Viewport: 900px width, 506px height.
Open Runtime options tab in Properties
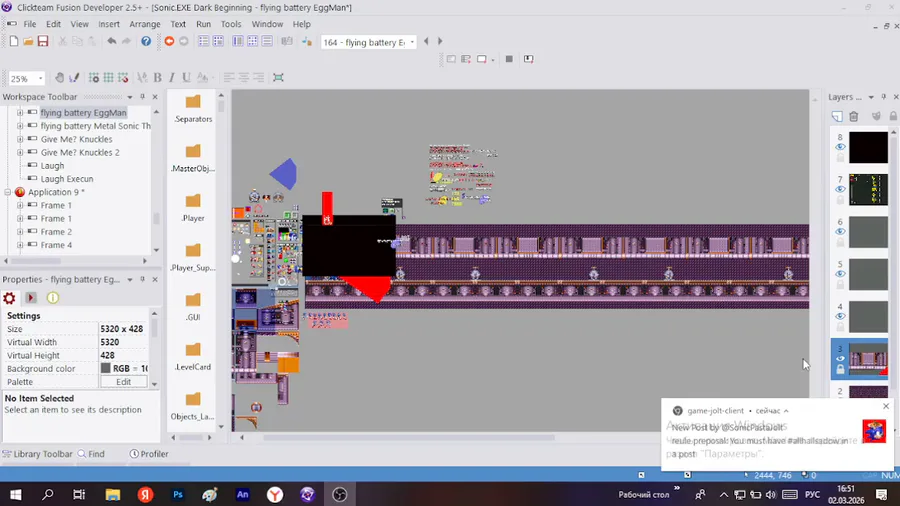[x=31, y=298]
